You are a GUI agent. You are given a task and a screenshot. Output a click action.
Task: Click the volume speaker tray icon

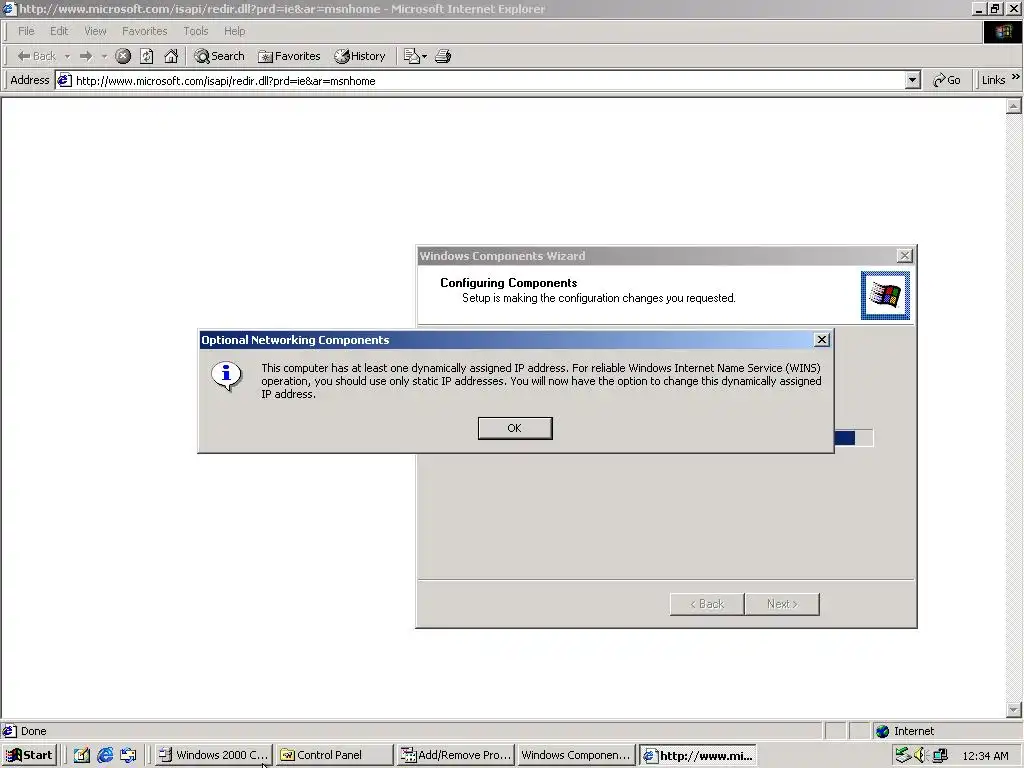pyautogui.click(x=921, y=755)
